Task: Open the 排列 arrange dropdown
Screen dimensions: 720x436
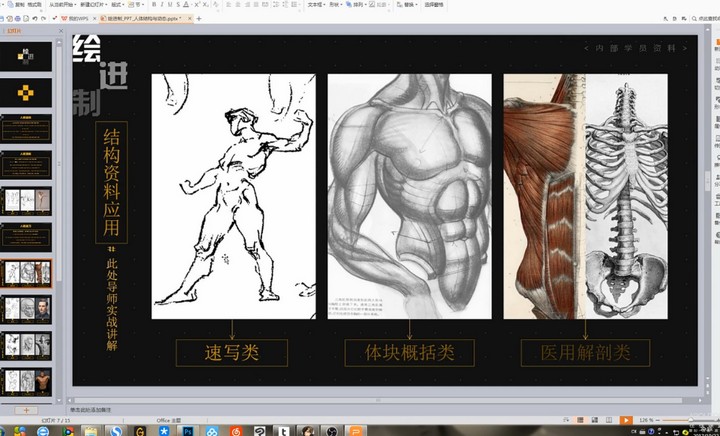Action: 356,4
